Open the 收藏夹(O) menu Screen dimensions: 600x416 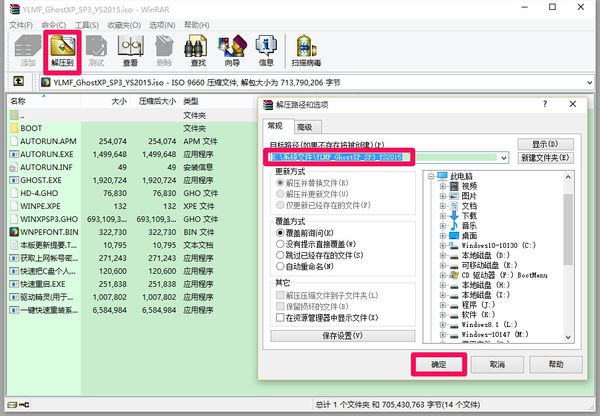point(124,25)
